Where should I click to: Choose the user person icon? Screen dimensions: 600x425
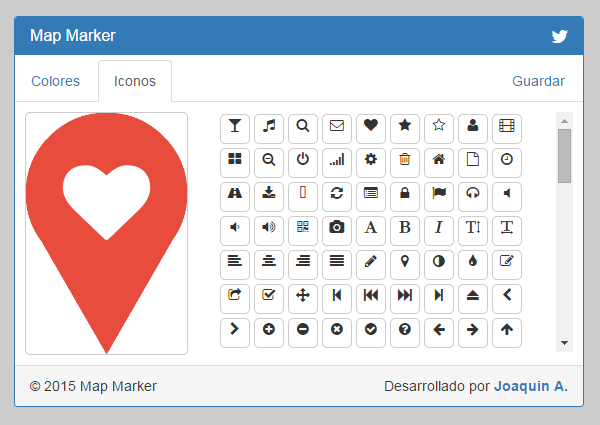(473, 129)
